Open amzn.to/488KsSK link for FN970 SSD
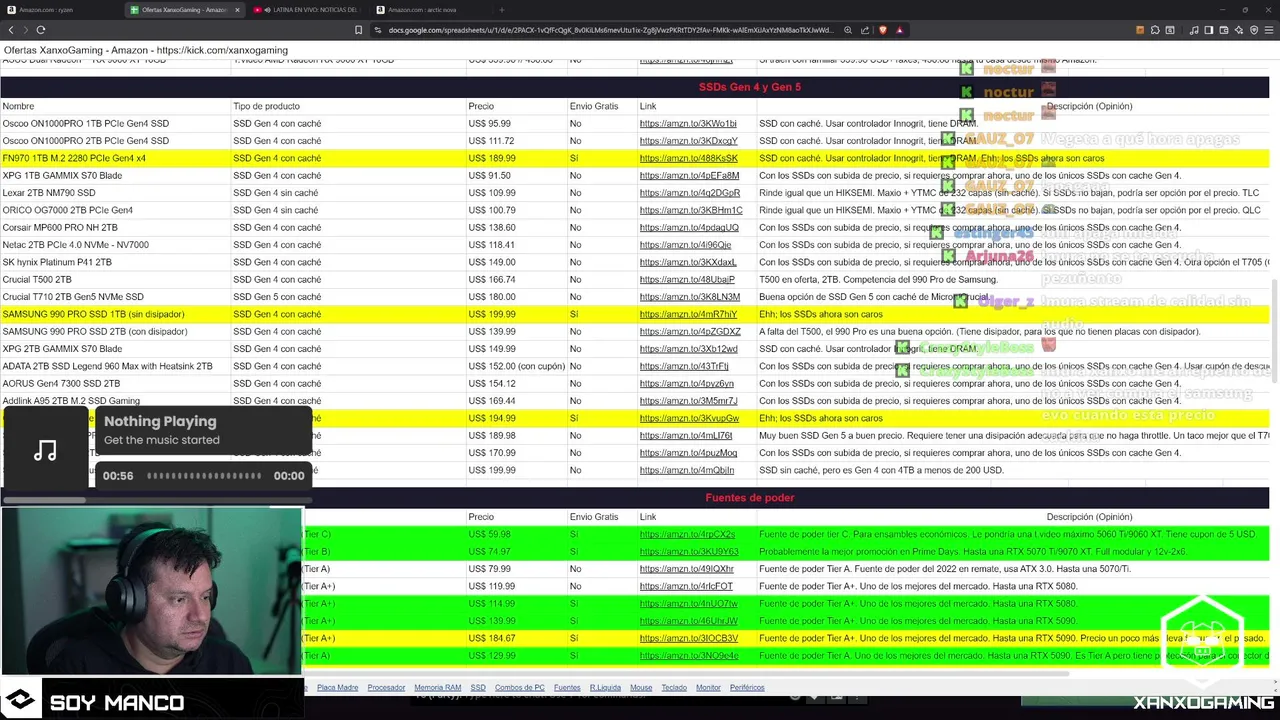1280x720 pixels. [689, 158]
